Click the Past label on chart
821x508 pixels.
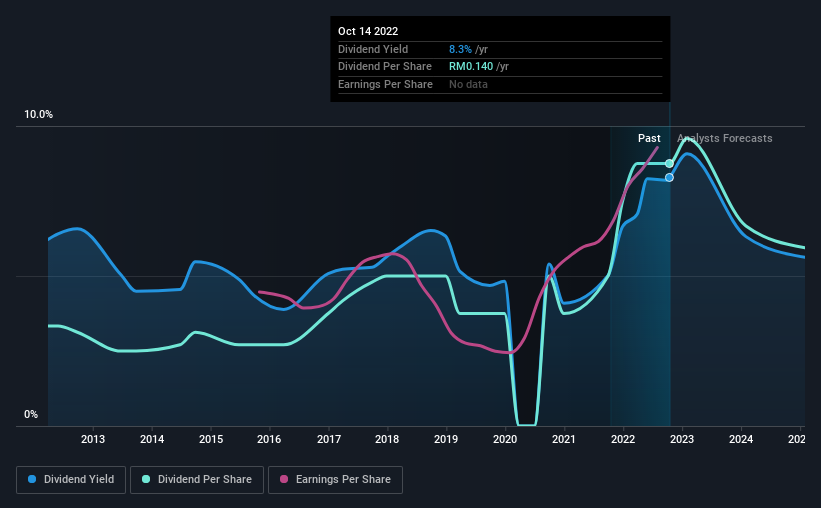649,138
